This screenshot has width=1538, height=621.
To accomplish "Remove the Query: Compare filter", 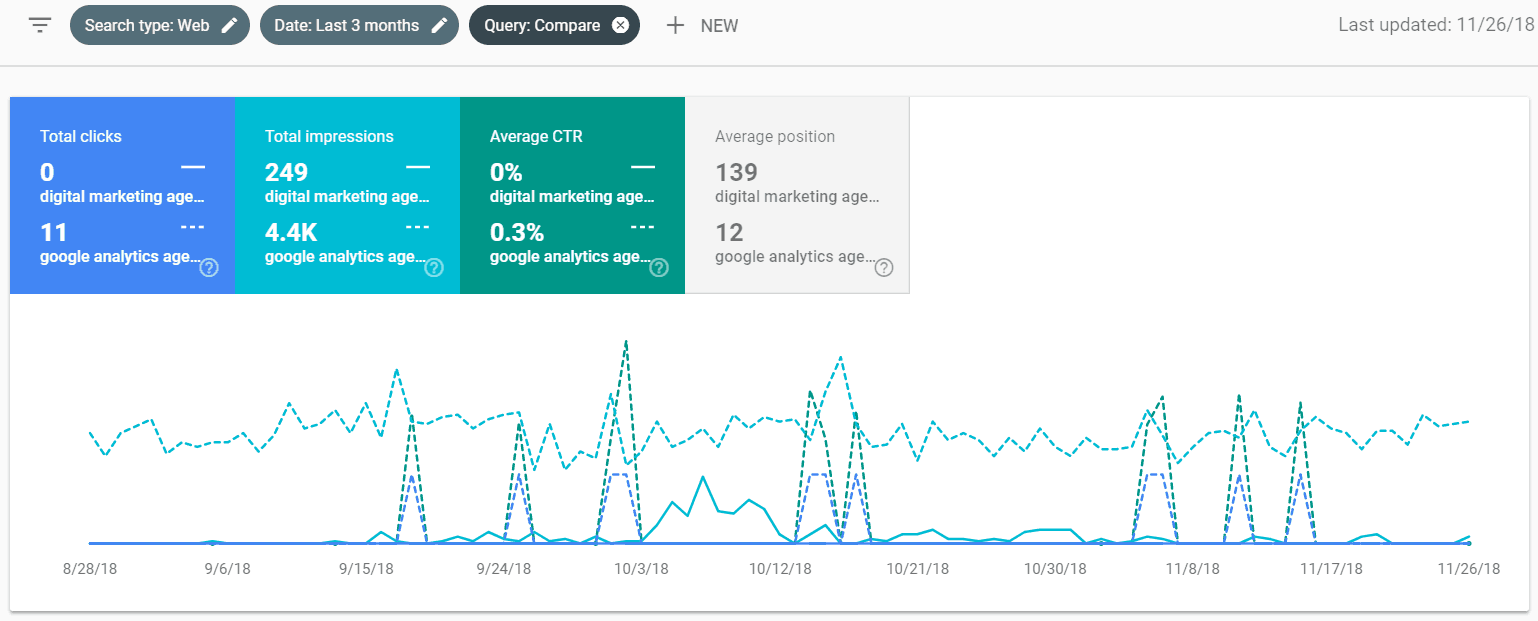I will [620, 26].
